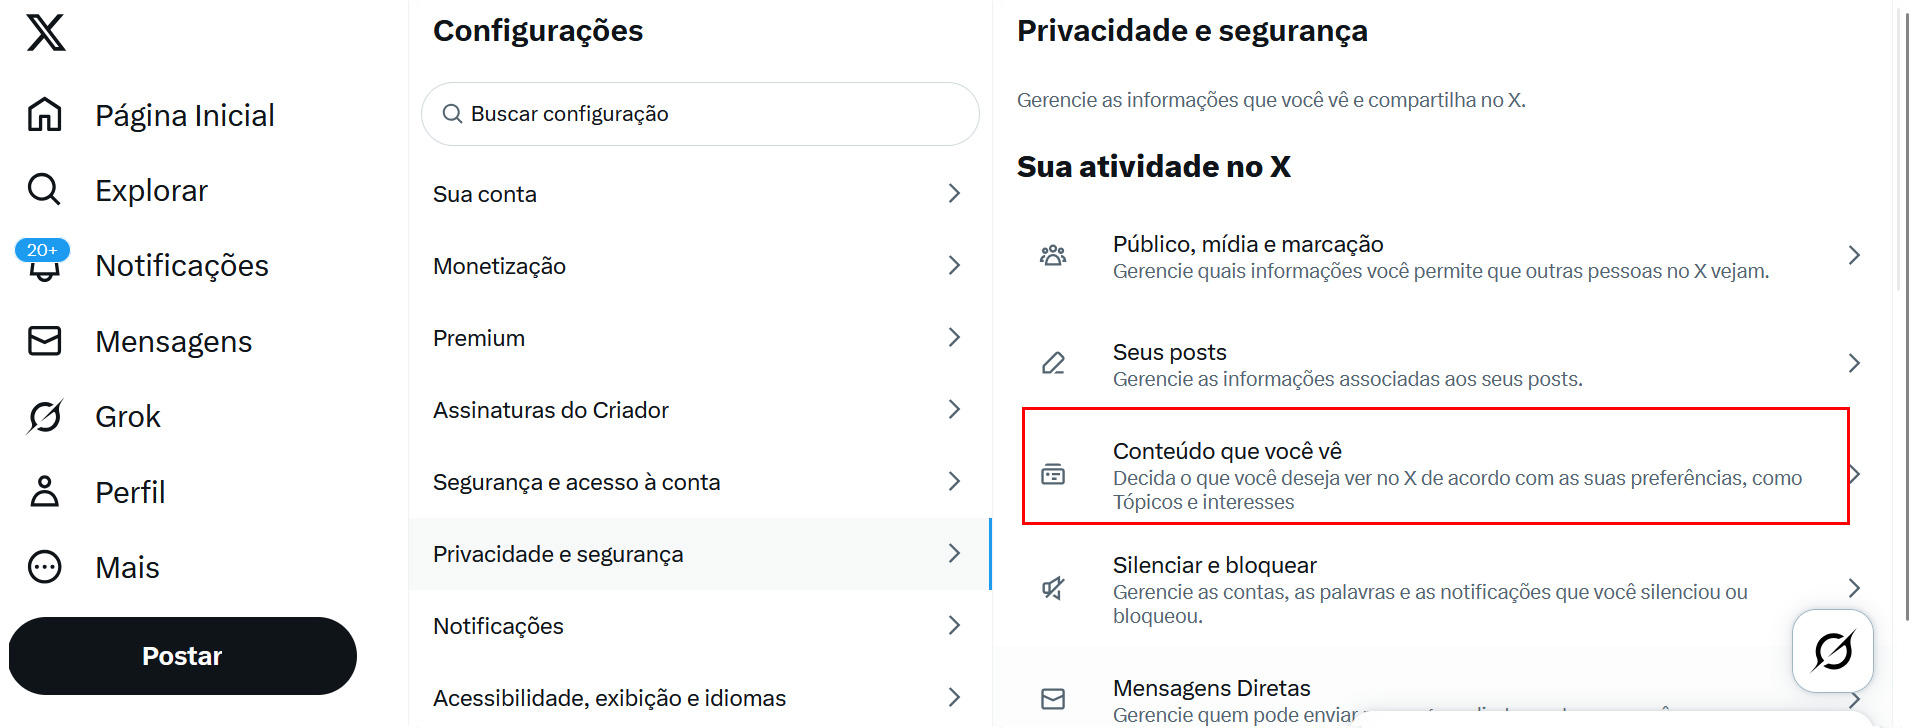Image resolution: width=1912 pixels, height=728 pixels.
Task: Select Segurança e acesso à conta
Action: pyautogui.click(x=576, y=482)
